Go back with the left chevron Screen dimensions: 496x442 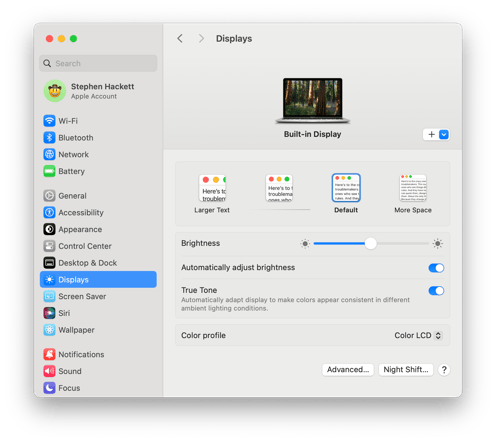point(180,39)
